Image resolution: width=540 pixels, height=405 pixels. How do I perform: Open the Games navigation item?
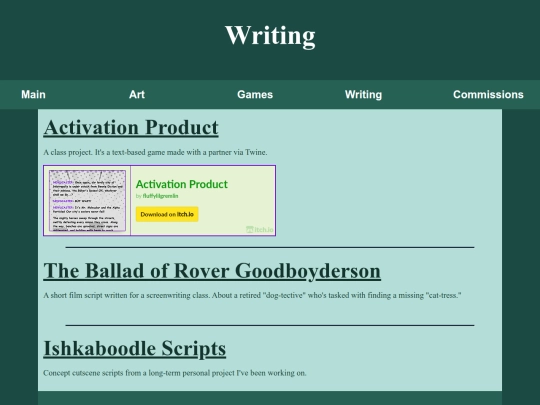tap(255, 94)
